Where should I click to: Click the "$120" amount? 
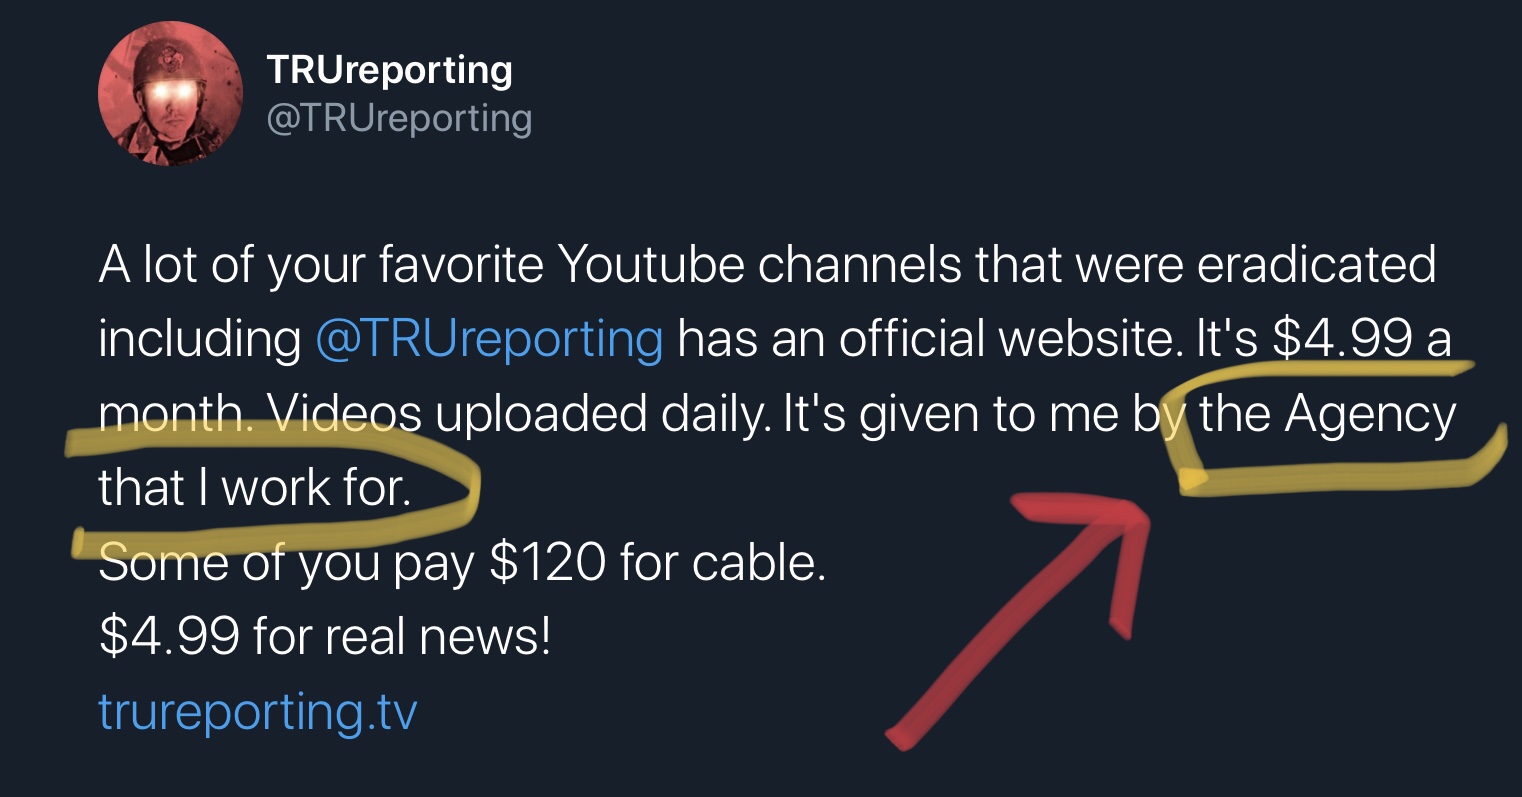point(548,561)
